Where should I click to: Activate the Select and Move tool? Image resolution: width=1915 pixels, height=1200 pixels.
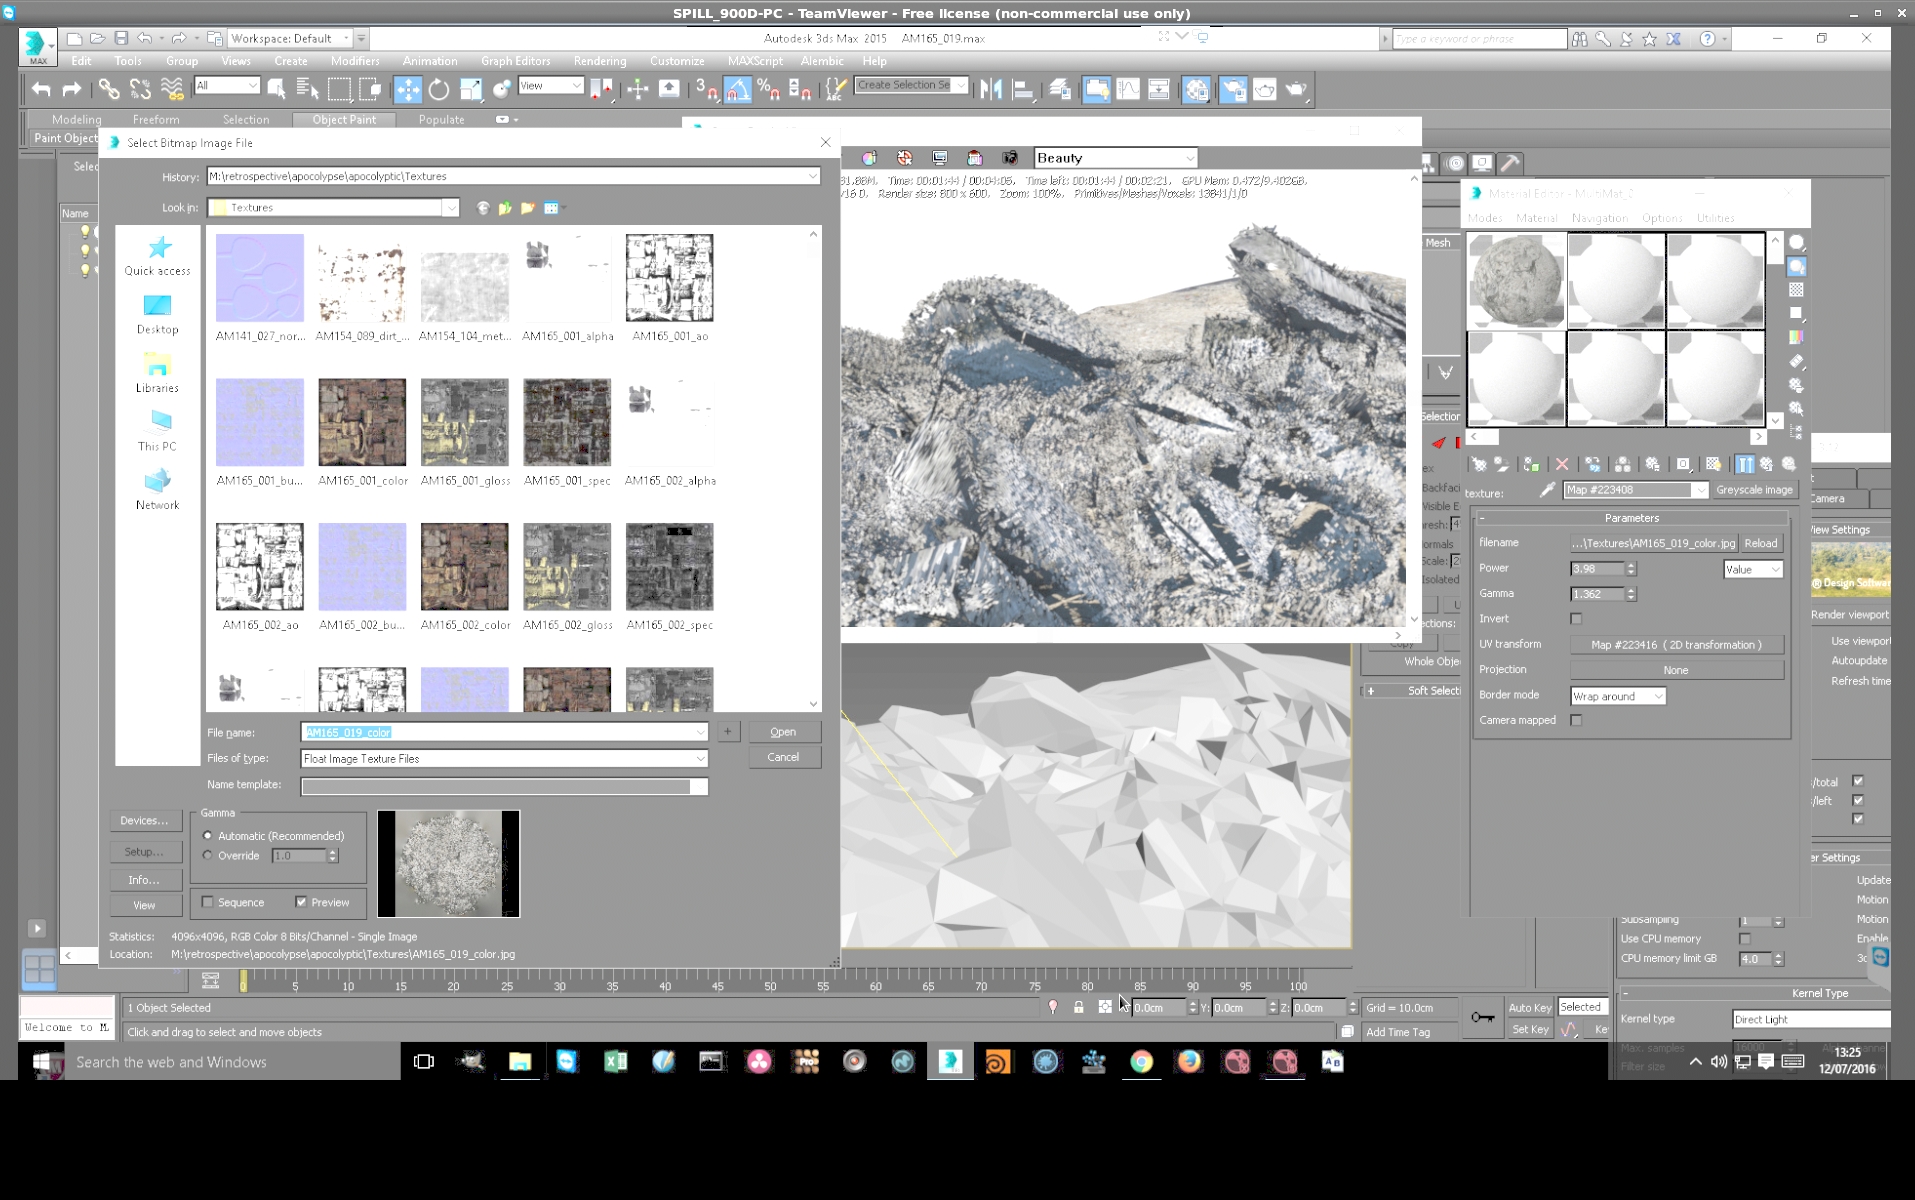(408, 90)
